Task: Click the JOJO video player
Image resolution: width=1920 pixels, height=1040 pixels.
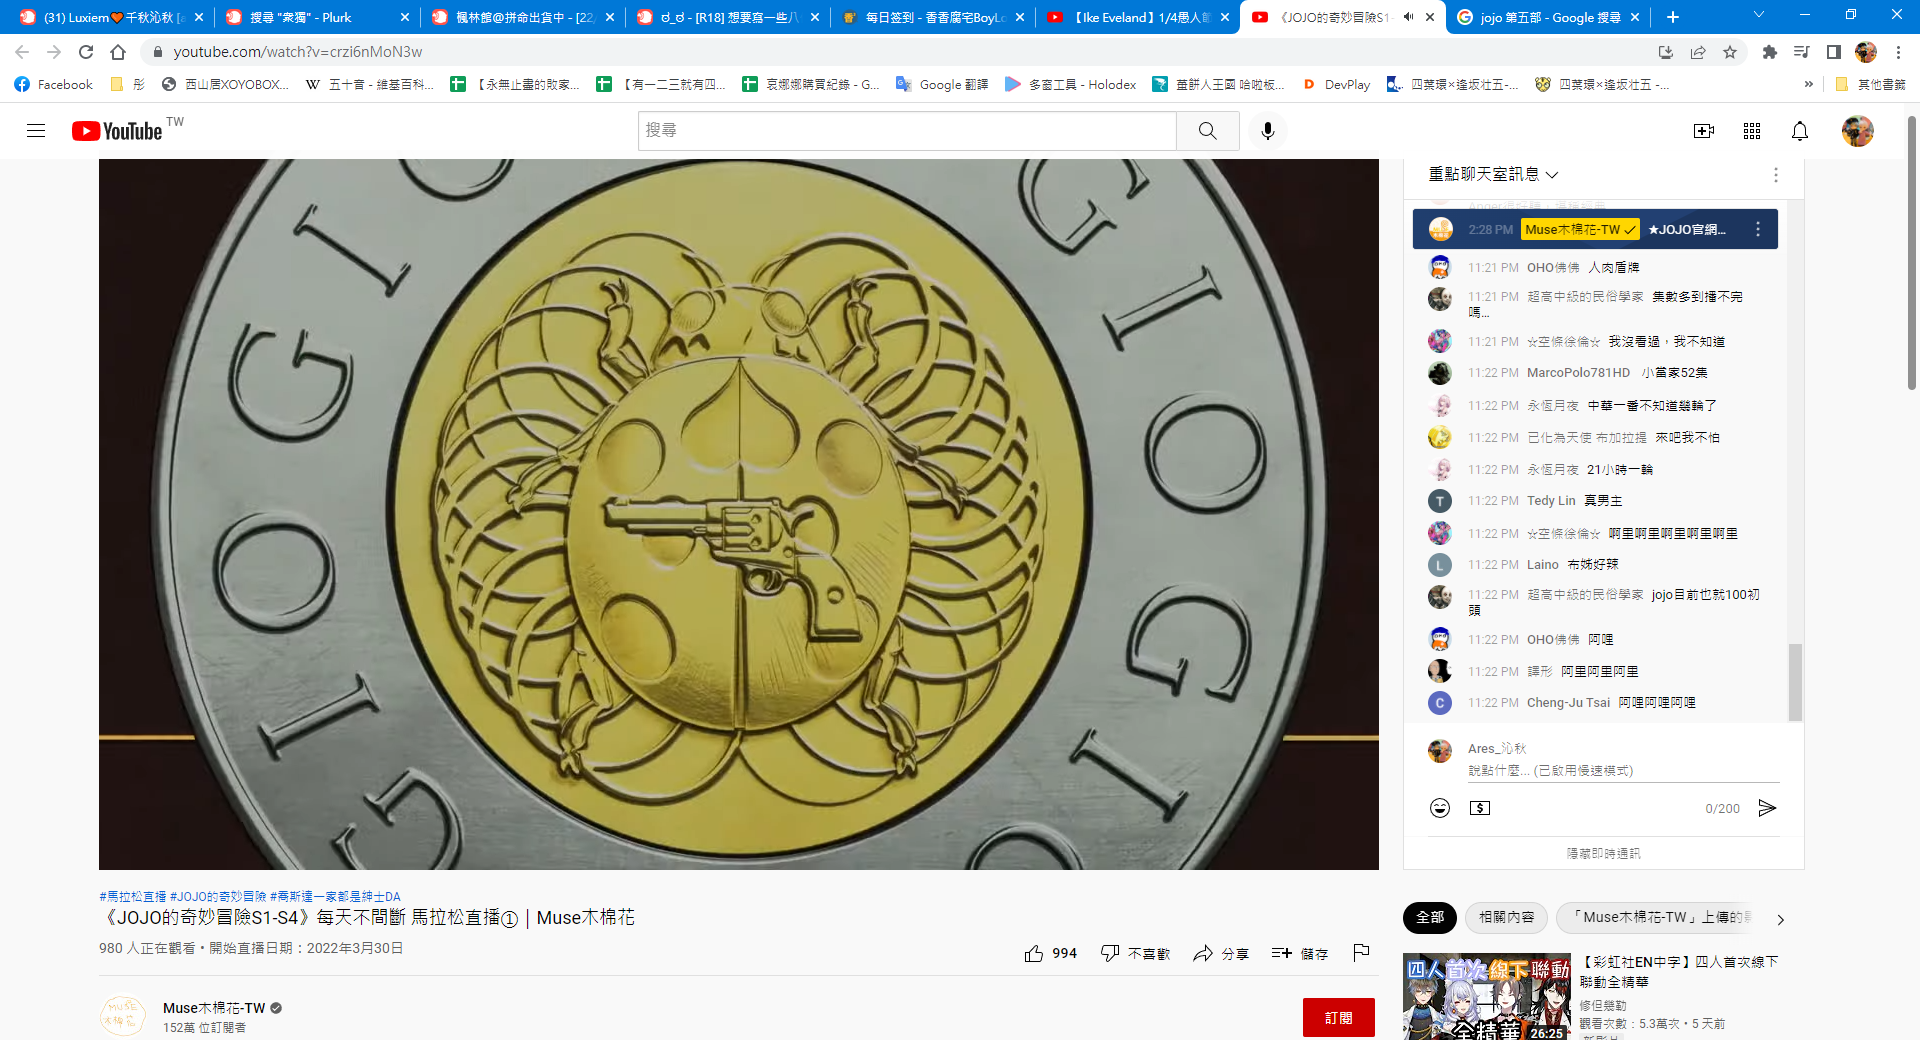Action: click(738, 514)
